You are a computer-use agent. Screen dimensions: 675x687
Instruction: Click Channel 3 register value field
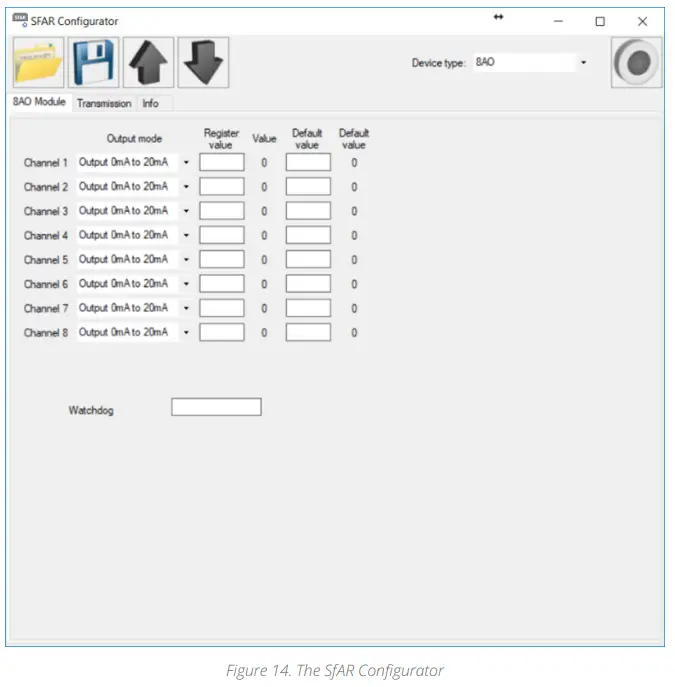222,211
